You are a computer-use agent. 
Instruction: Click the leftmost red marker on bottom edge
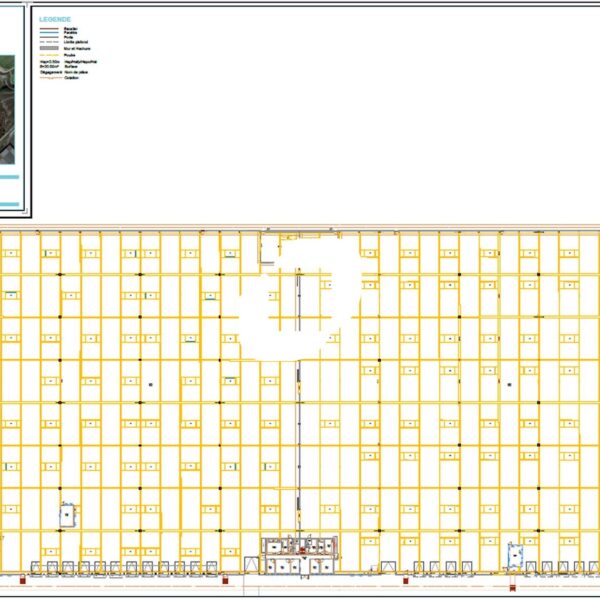24,578
